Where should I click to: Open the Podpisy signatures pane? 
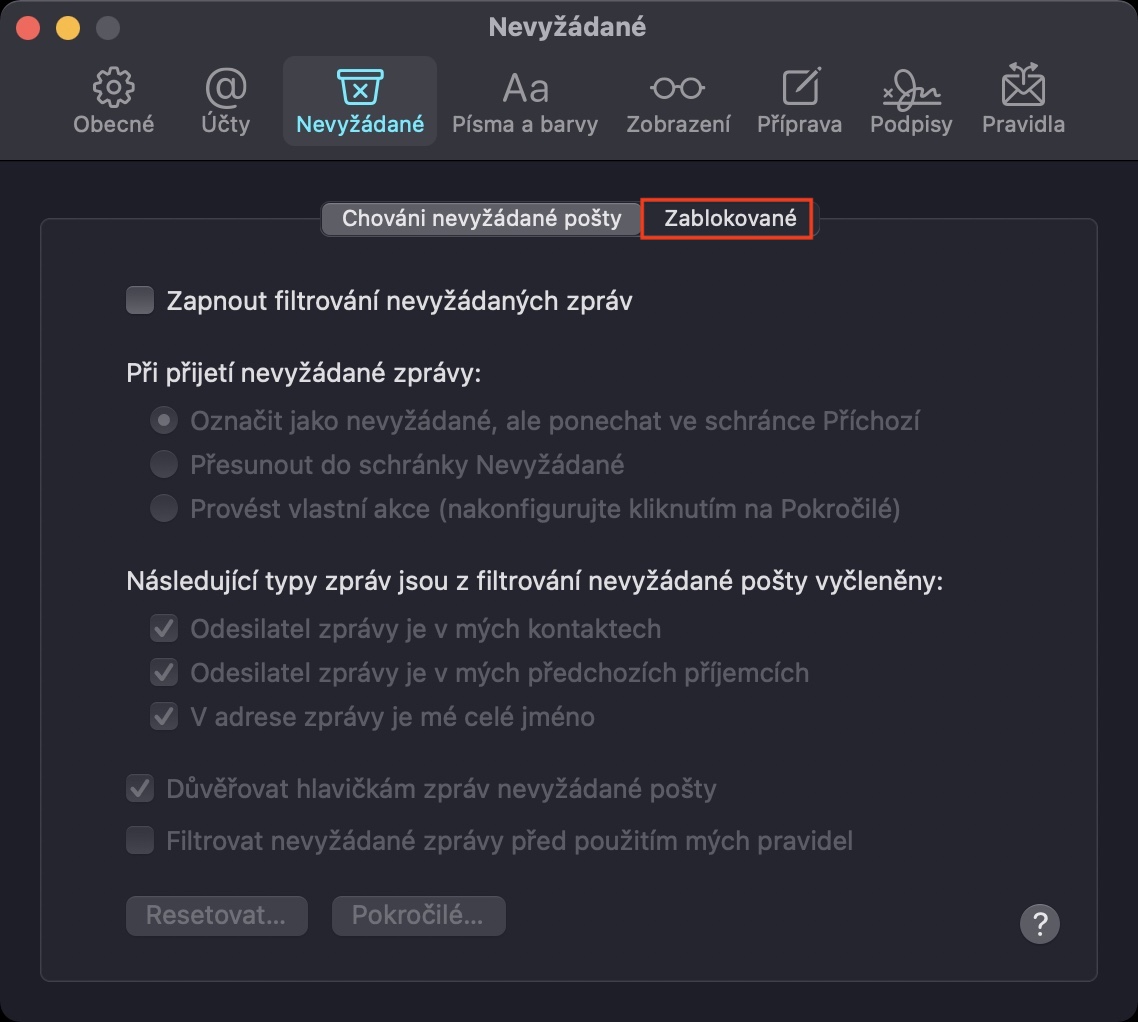911,101
